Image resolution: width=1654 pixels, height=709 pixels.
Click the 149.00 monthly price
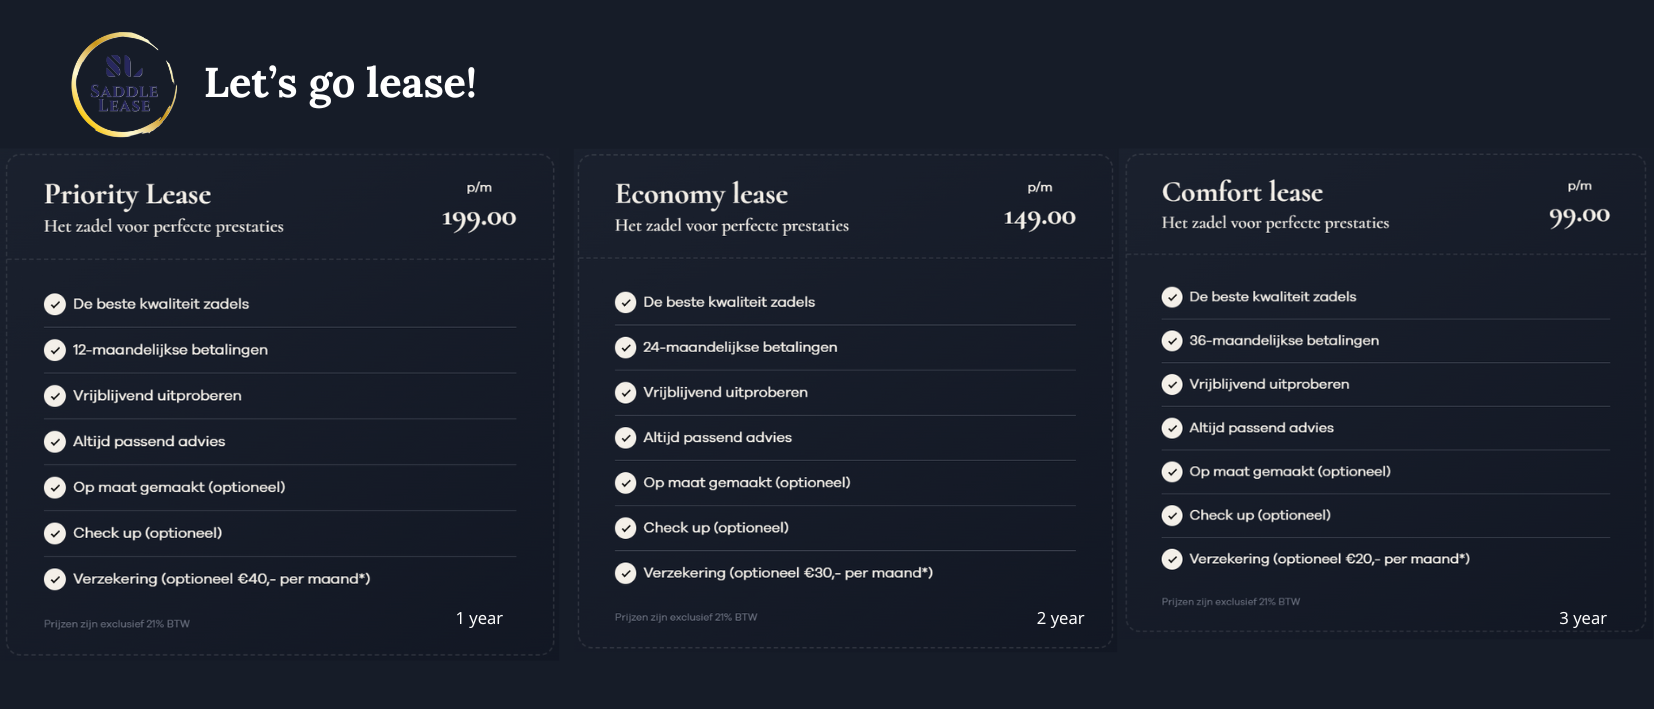pos(1039,218)
